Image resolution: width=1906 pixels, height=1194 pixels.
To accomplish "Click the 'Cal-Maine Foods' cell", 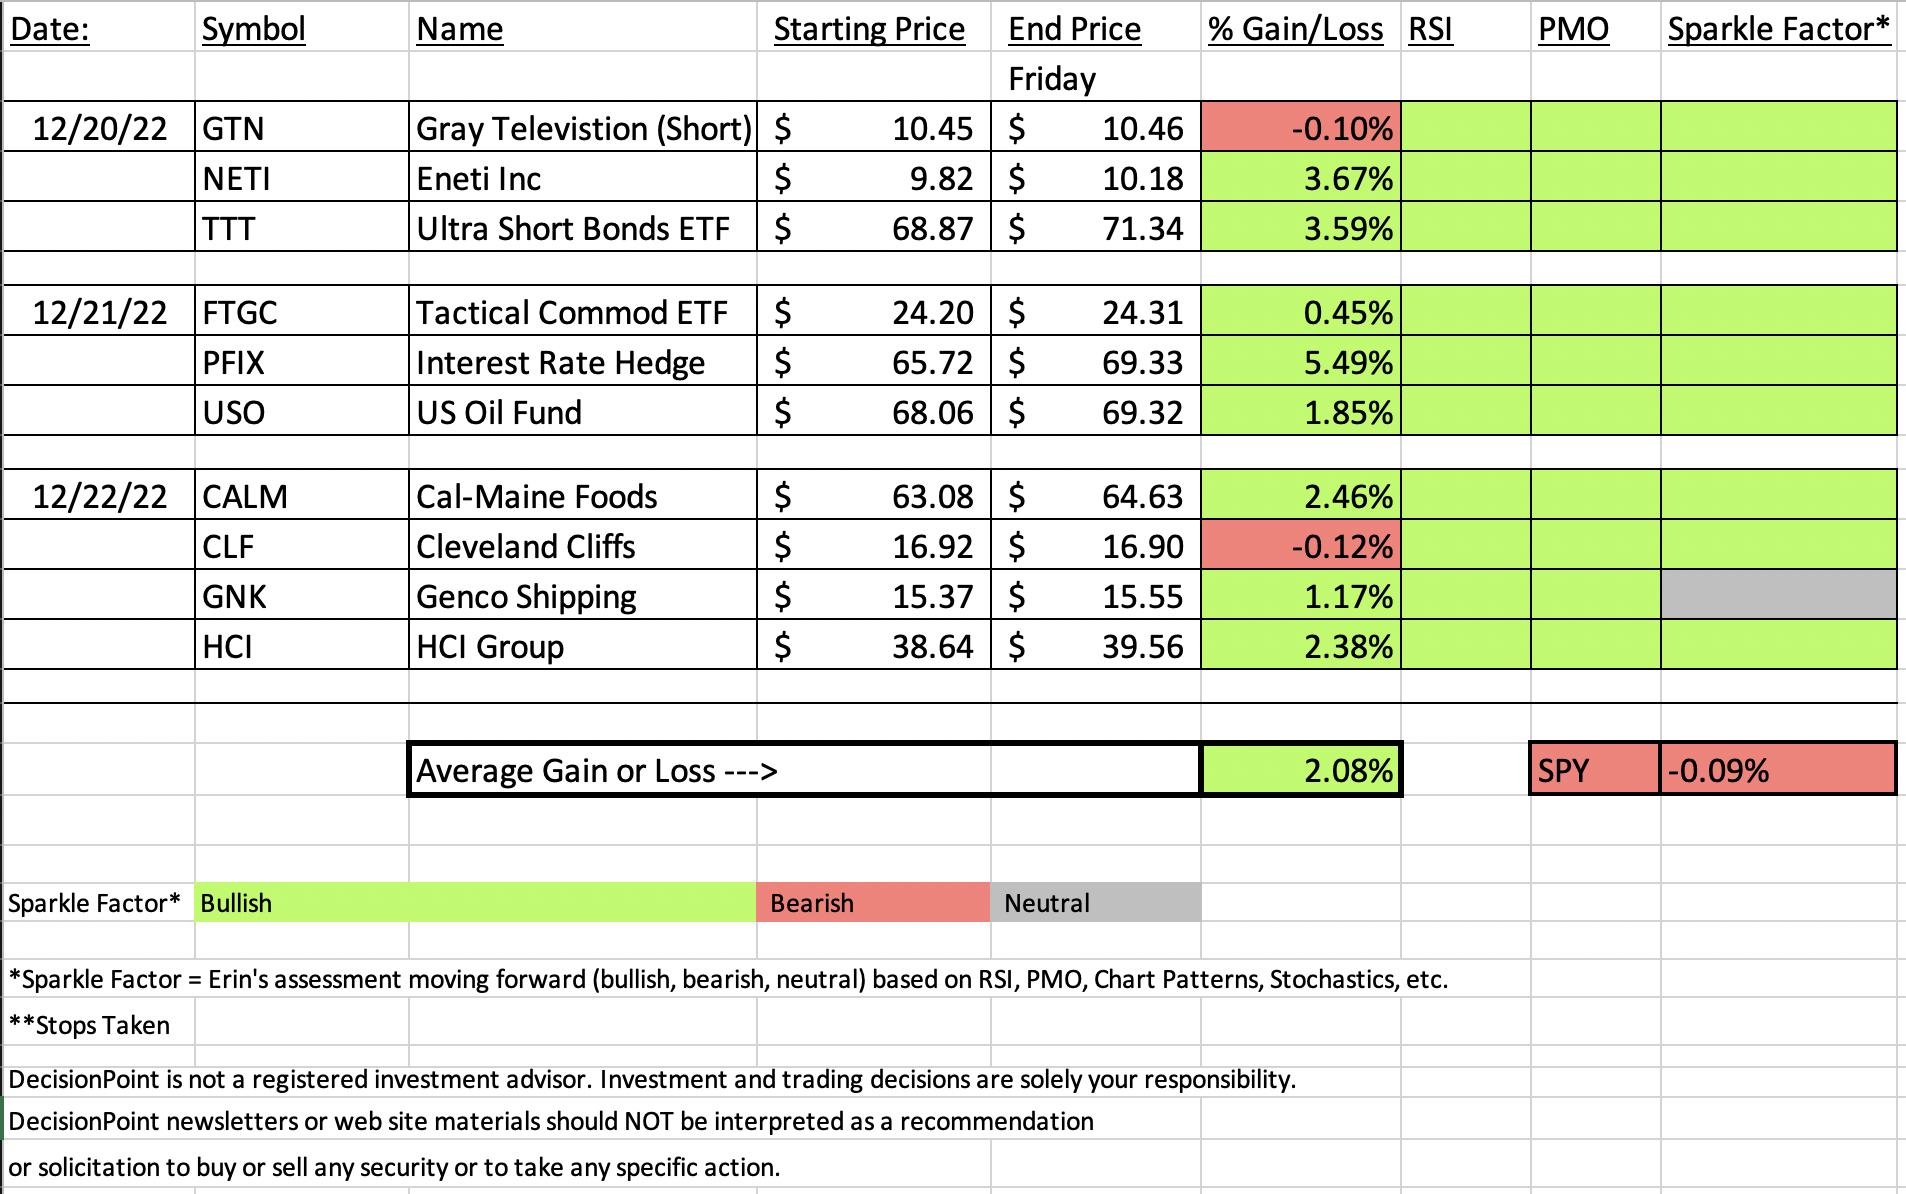I will [582, 496].
